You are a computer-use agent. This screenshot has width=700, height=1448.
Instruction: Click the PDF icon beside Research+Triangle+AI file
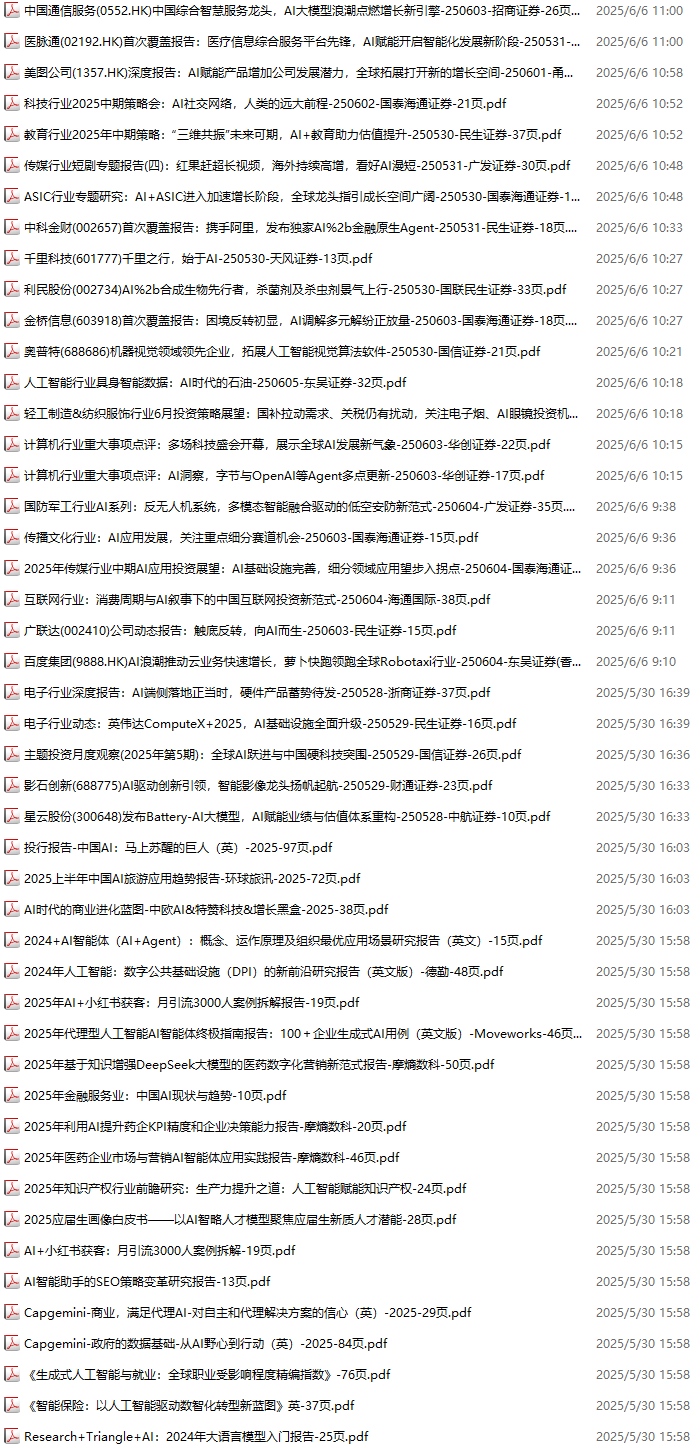point(12,1437)
